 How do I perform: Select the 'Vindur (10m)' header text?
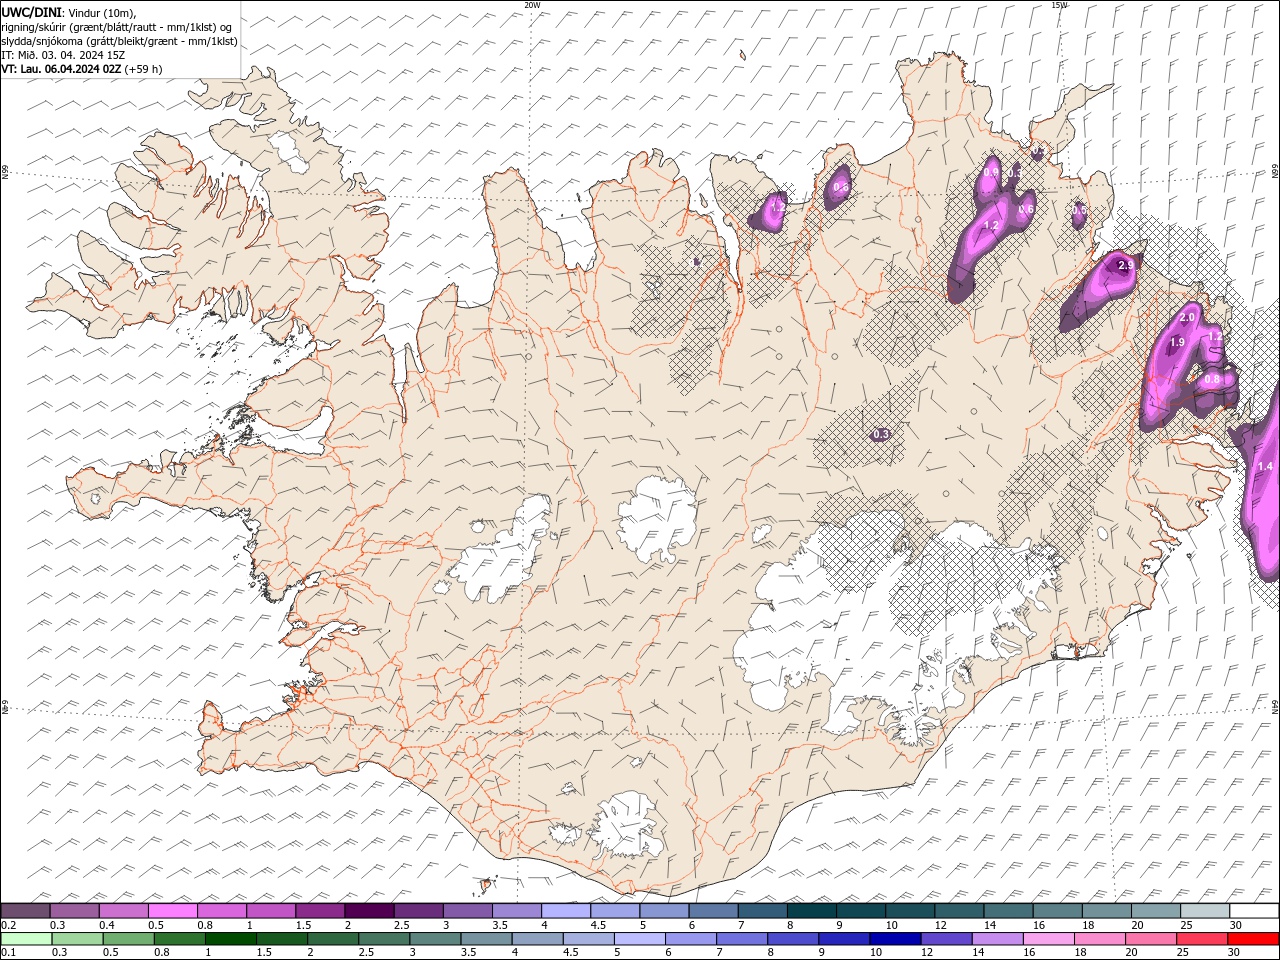pyautogui.click(x=102, y=12)
